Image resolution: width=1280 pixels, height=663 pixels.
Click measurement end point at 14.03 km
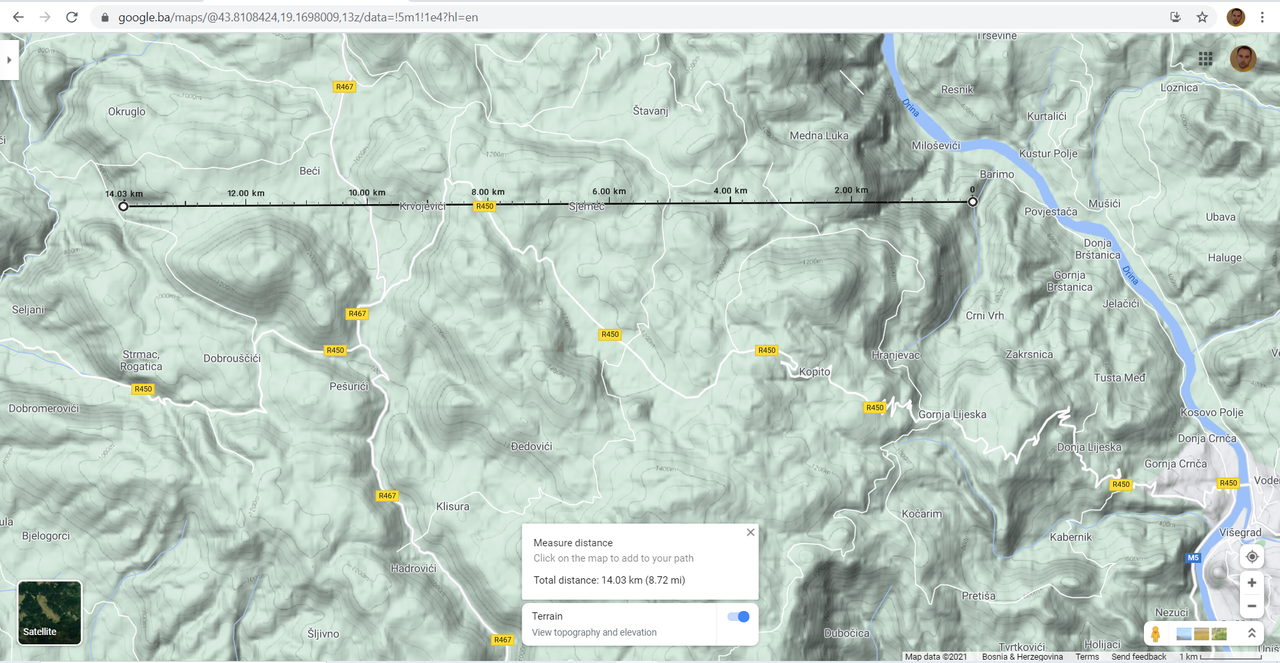123,206
